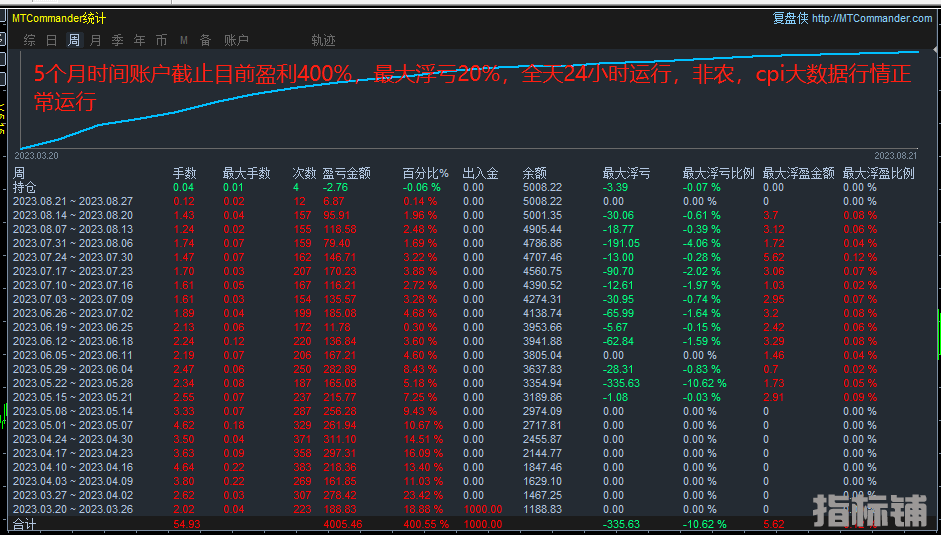Click the 合计 totals row label
The height and width of the screenshot is (535, 941).
[23, 523]
